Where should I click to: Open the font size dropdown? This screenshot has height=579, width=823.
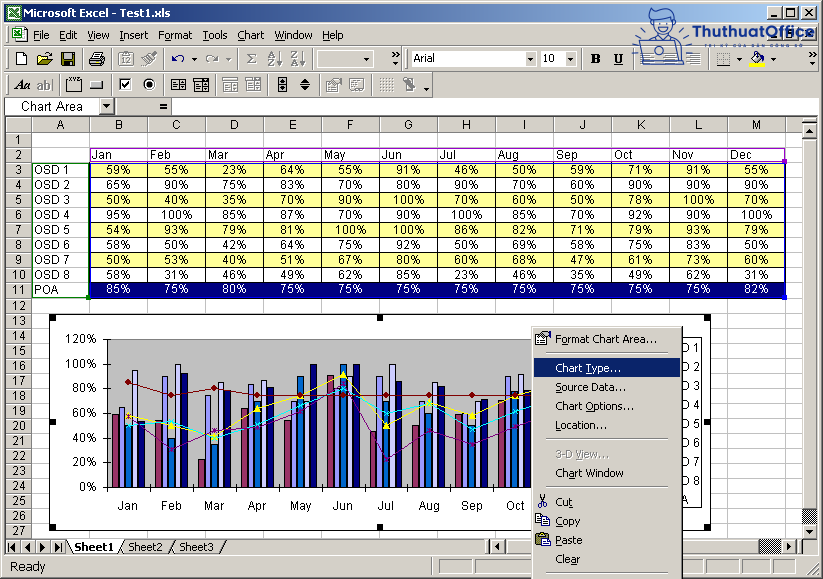tap(568, 58)
